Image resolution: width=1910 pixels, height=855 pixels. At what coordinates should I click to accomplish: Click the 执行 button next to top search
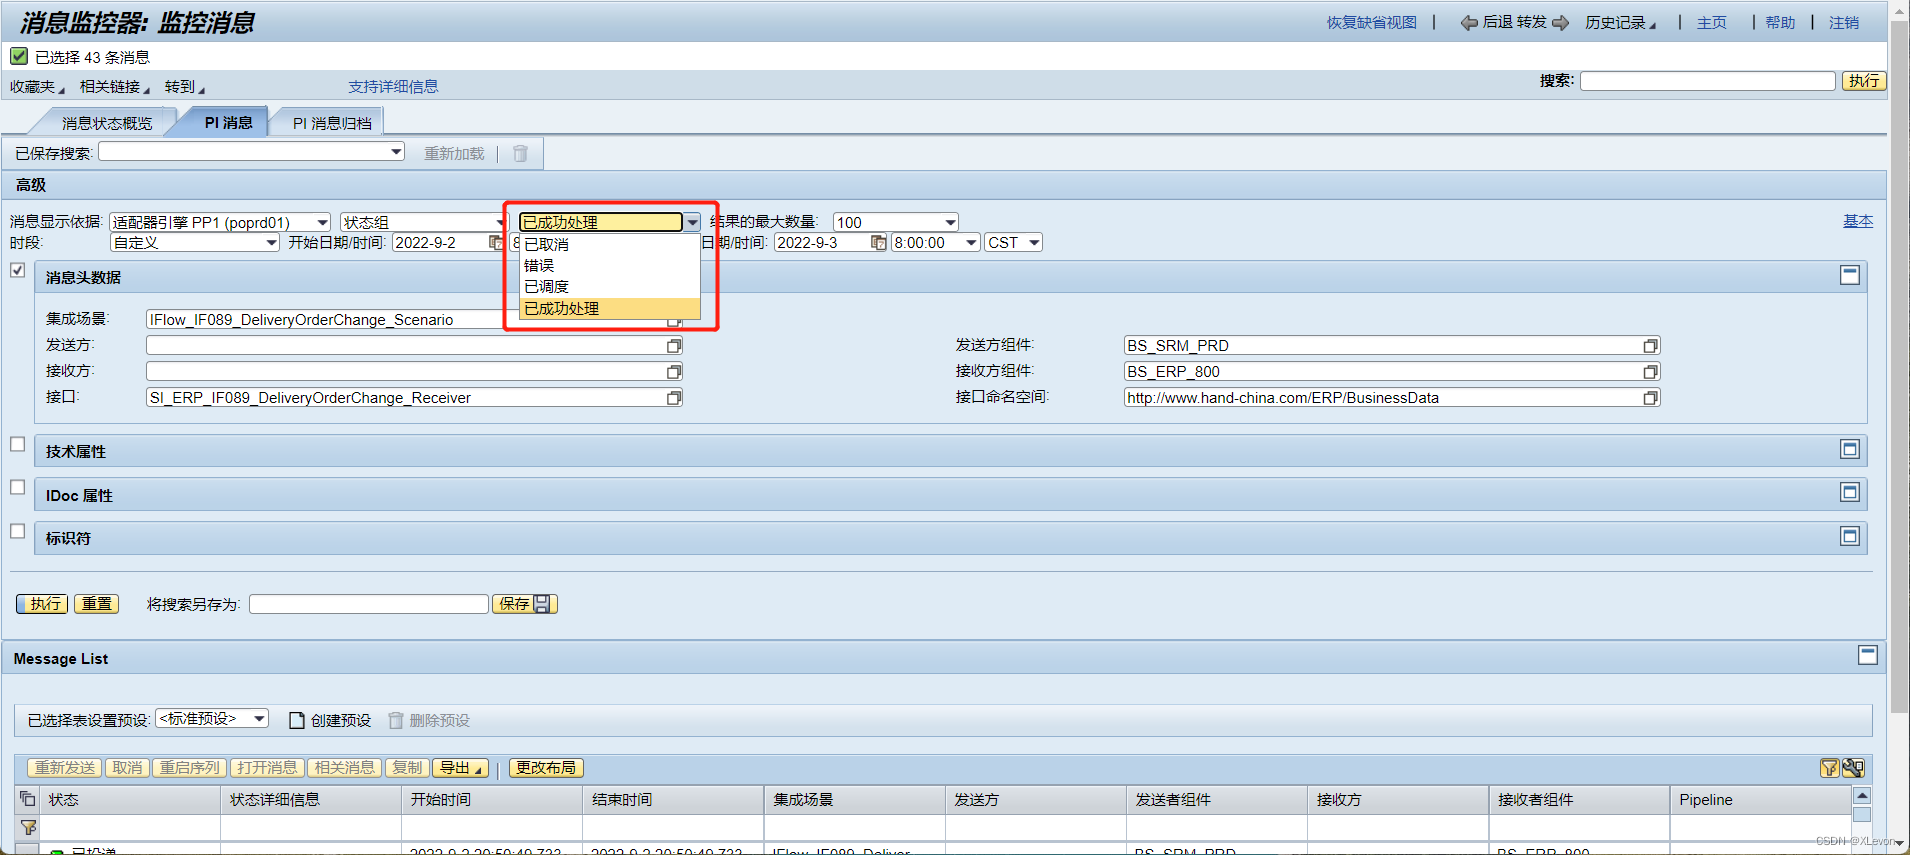1864,81
